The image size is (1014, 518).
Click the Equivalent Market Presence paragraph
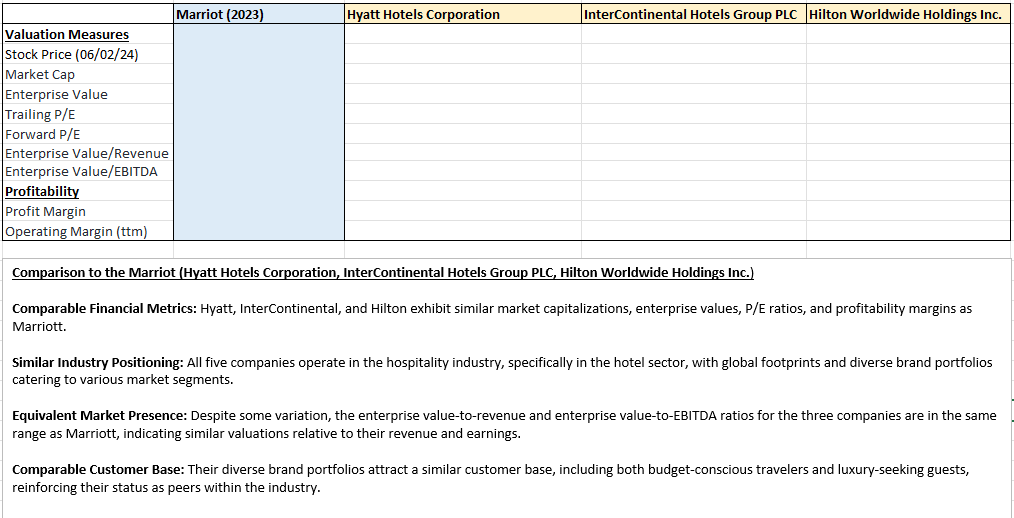tap(504, 424)
